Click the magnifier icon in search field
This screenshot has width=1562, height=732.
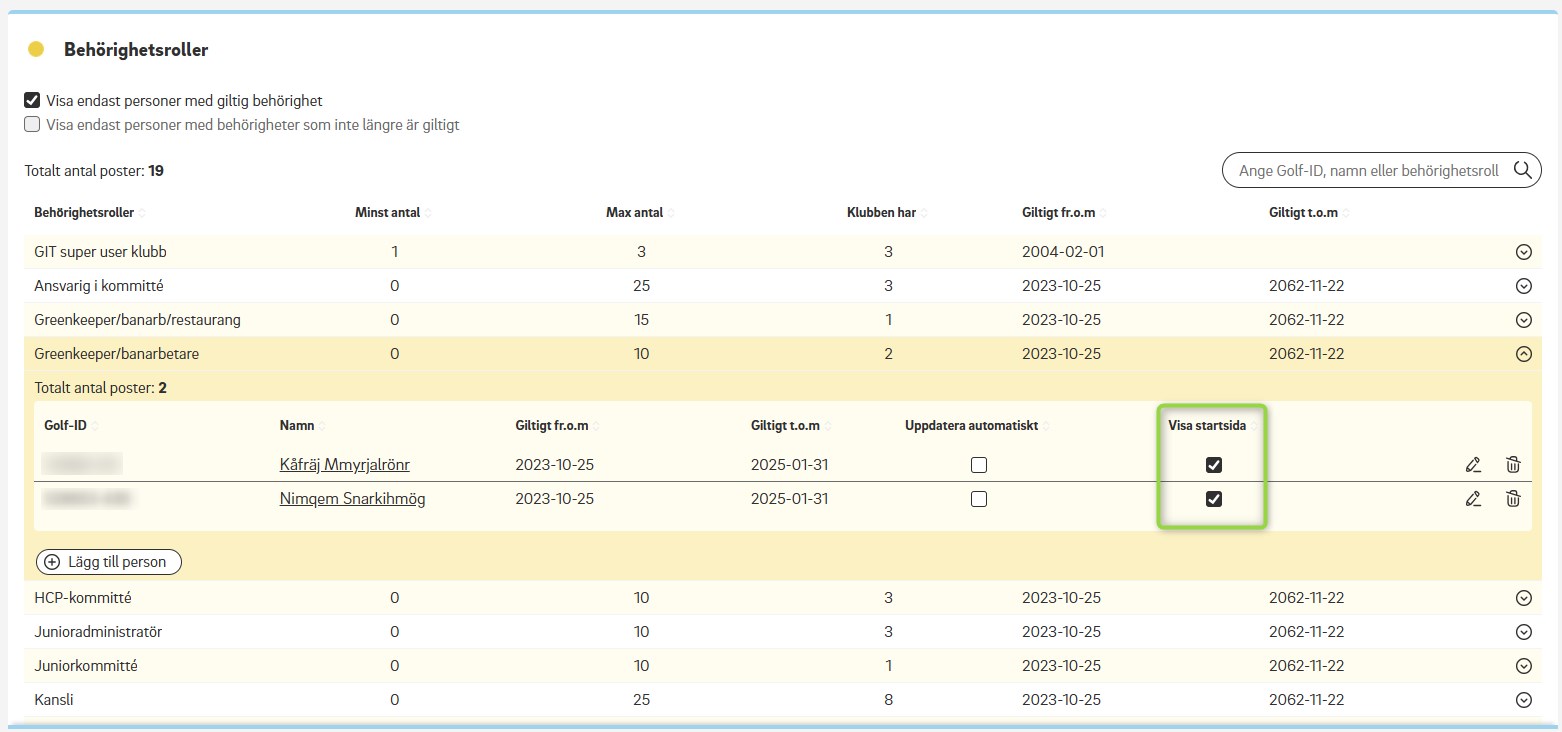tap(1522, 170)
